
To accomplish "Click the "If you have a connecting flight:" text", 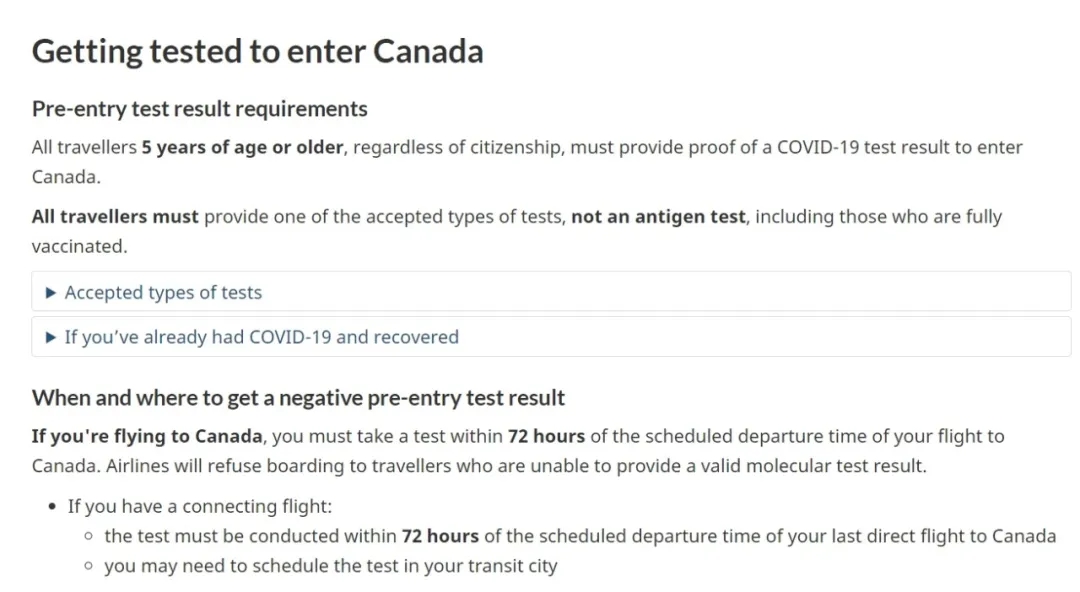I will (200, 507).
